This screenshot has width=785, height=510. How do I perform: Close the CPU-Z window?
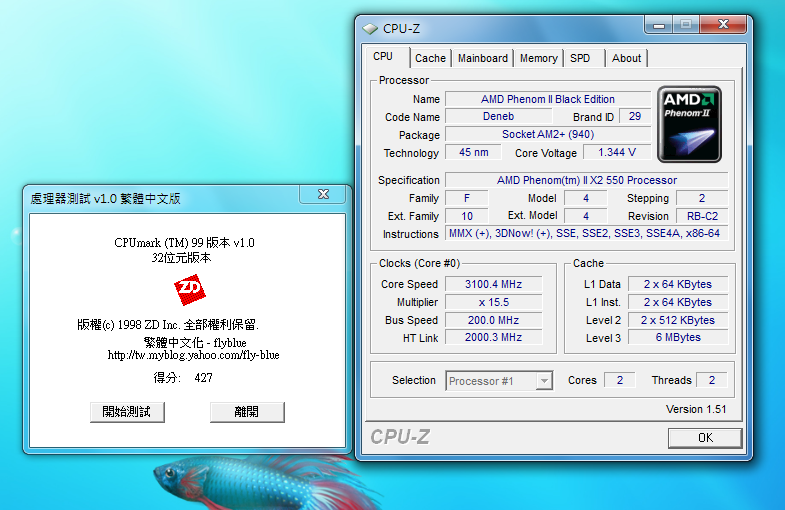[x=723, y=25]
